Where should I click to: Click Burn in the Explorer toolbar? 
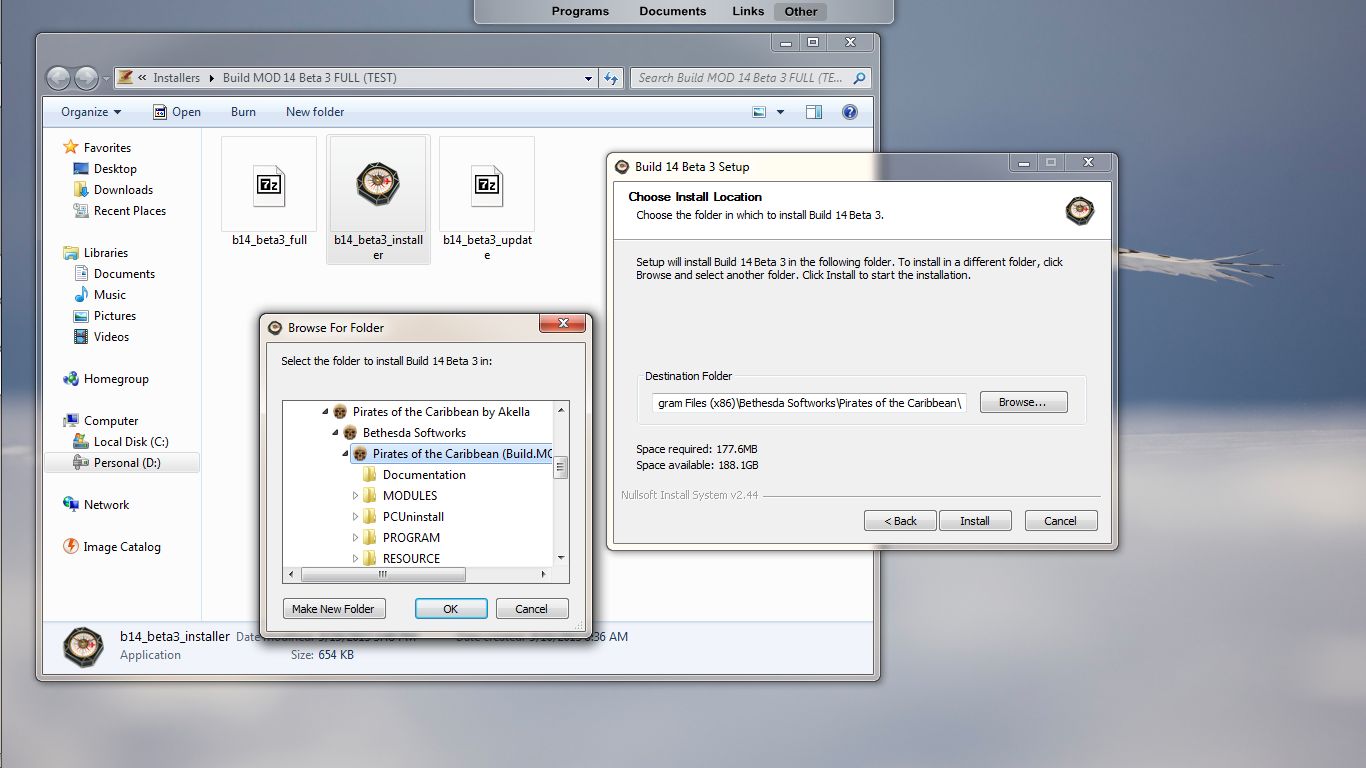(243, 112)
